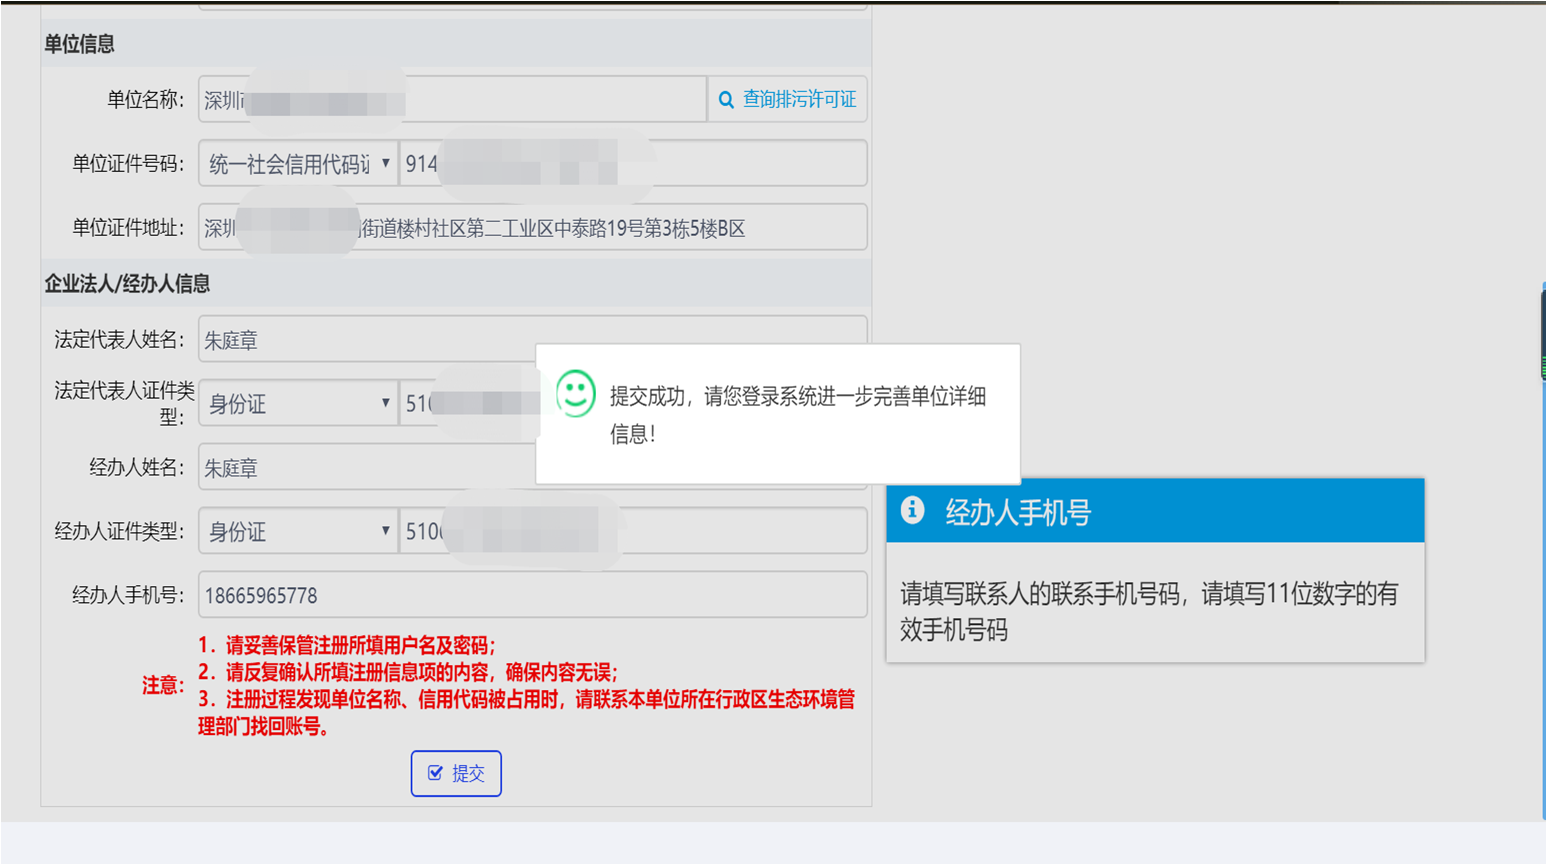This screenshot has width=1547, height=865.
Task: Click the green smiley success icon
Action: (x=575, y=393)
